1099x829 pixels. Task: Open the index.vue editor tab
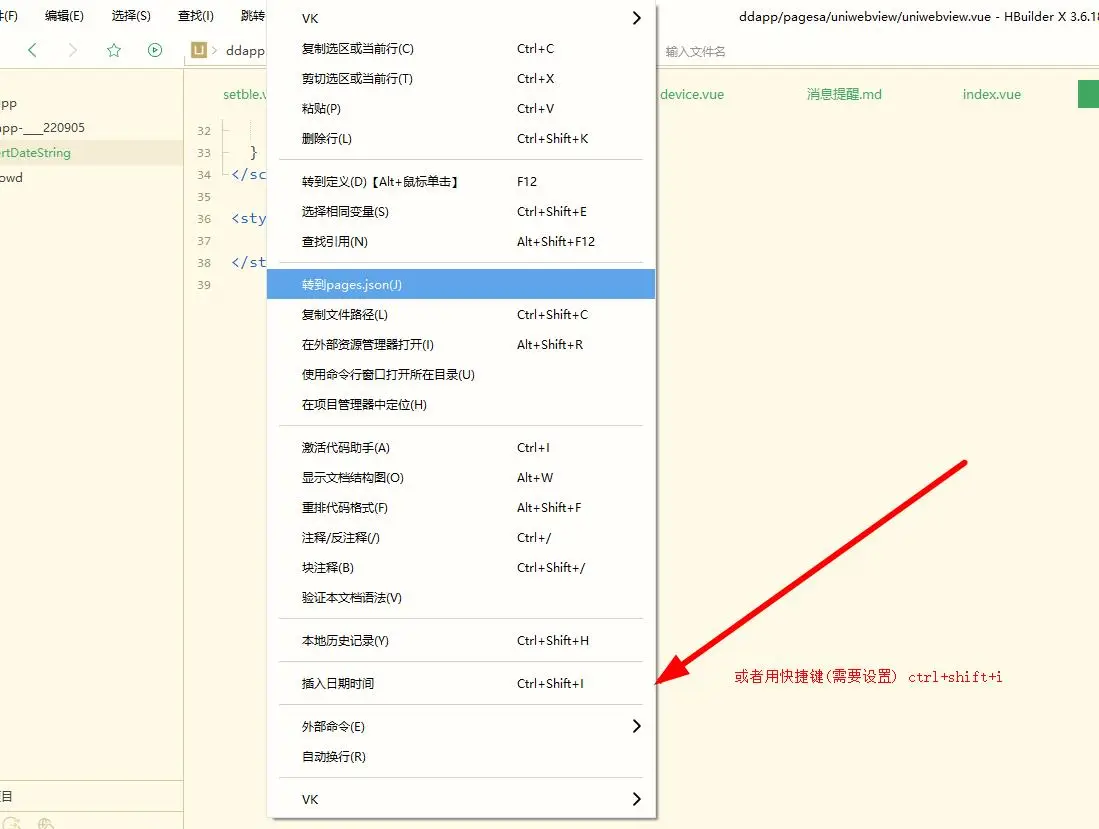coord(991,95)
